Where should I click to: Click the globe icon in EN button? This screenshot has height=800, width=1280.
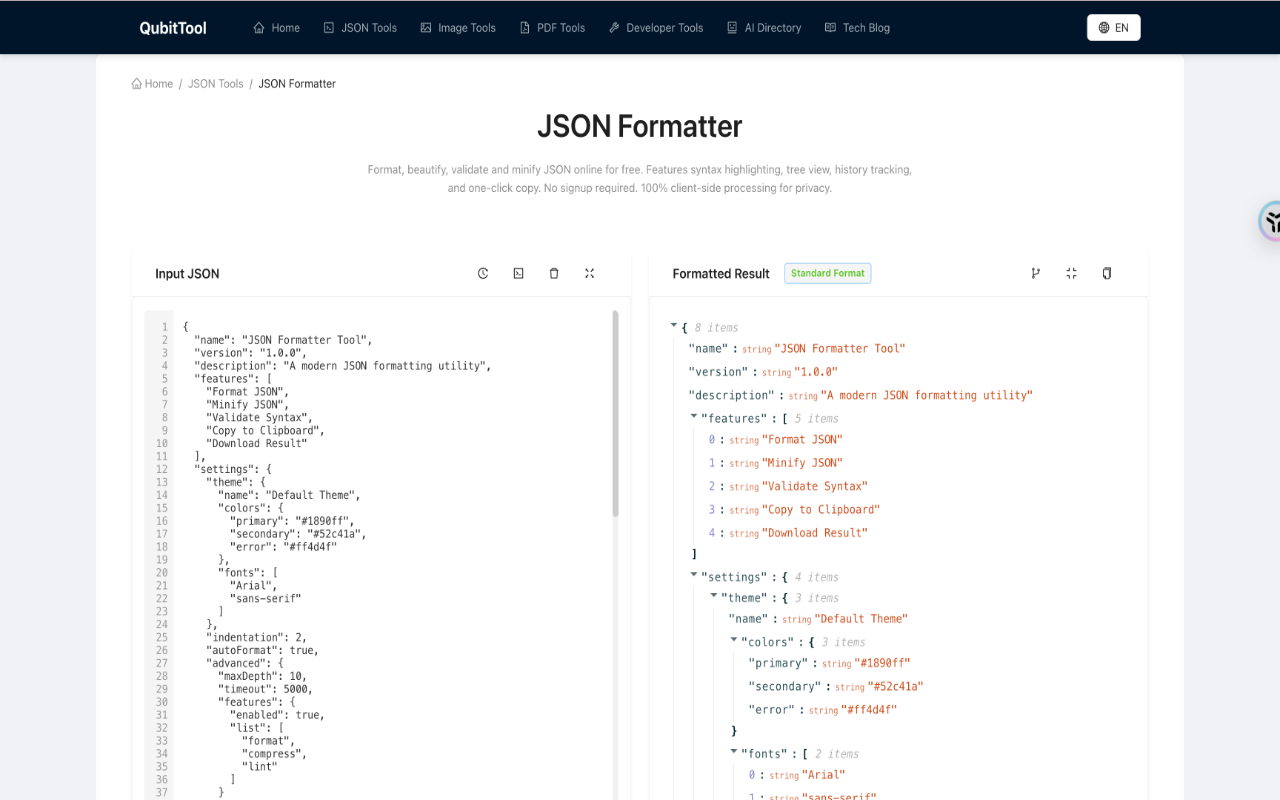pos(1104,28)
